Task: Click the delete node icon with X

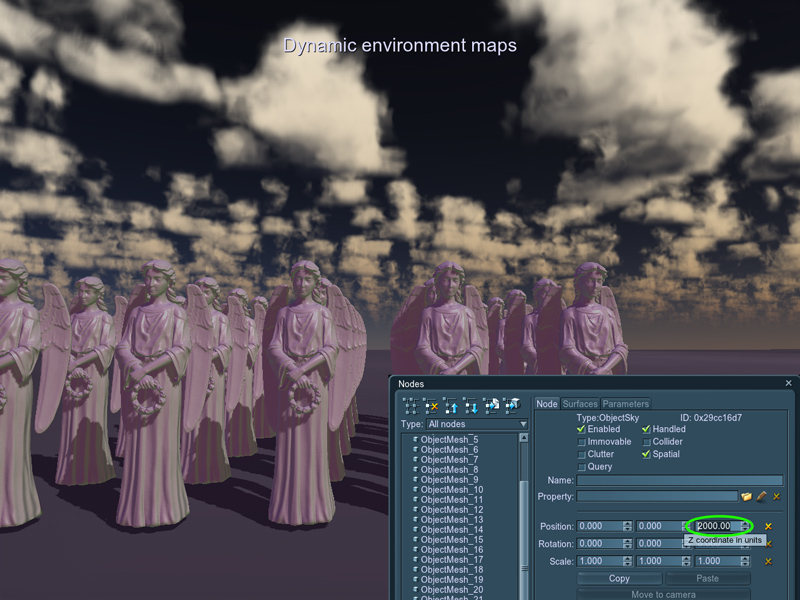Action: tap(431, 406)
